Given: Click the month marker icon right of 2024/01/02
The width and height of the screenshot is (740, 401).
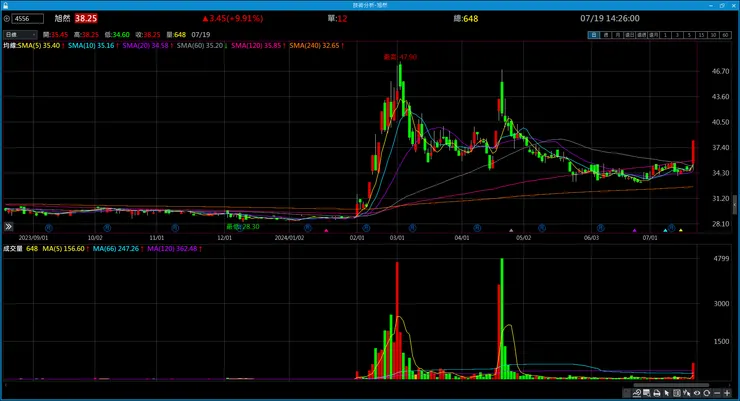Looking at the screenshot, I should point(308,228).
